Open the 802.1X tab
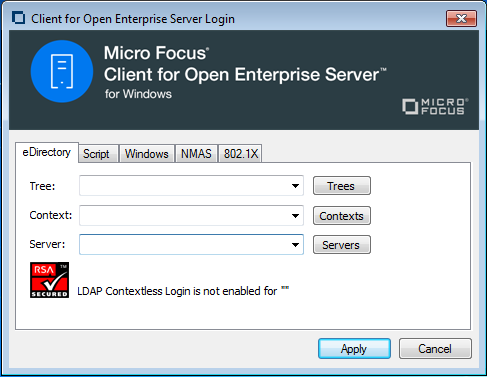Screen dimensions: 487x377 241,154
